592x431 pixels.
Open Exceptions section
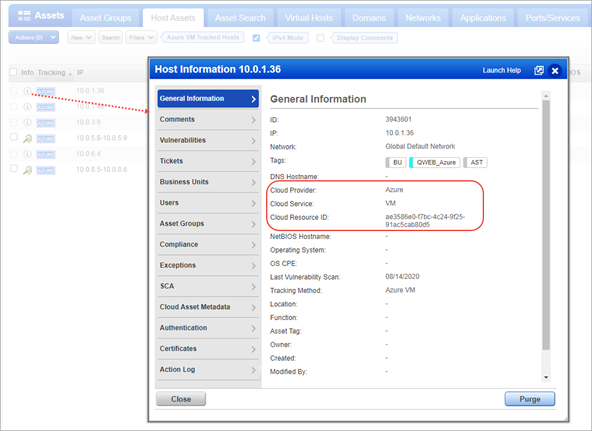208,265
